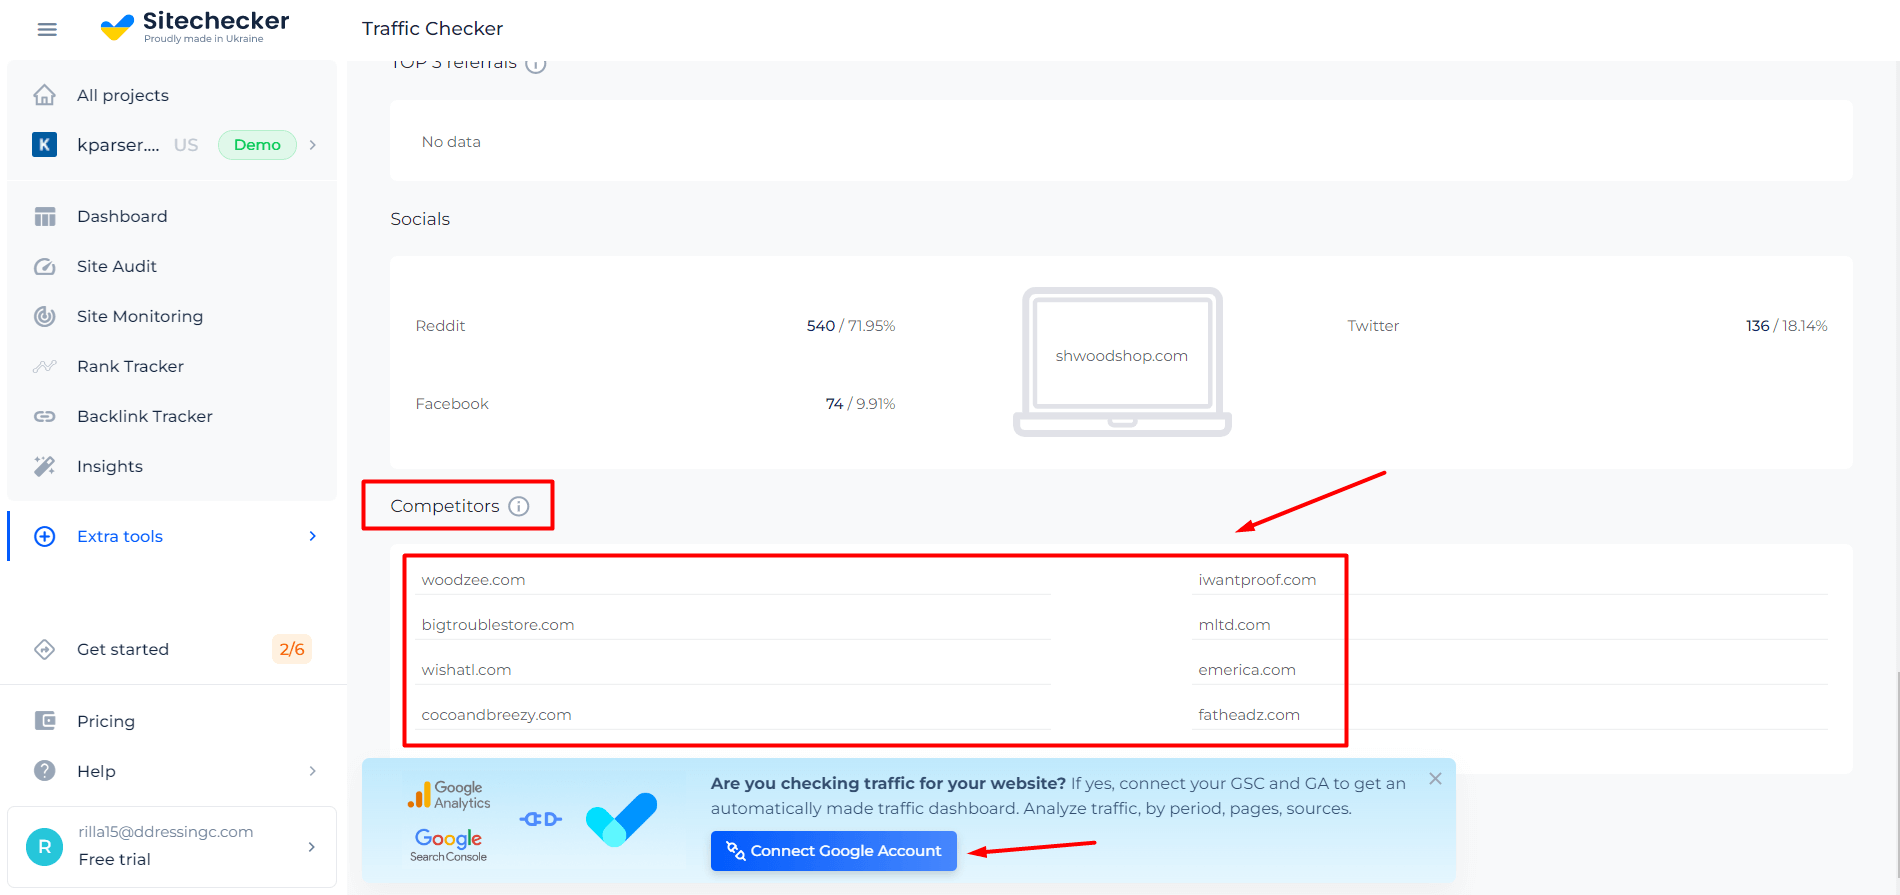Click Connect Google Account button
1900x895 pixels.
834,851
